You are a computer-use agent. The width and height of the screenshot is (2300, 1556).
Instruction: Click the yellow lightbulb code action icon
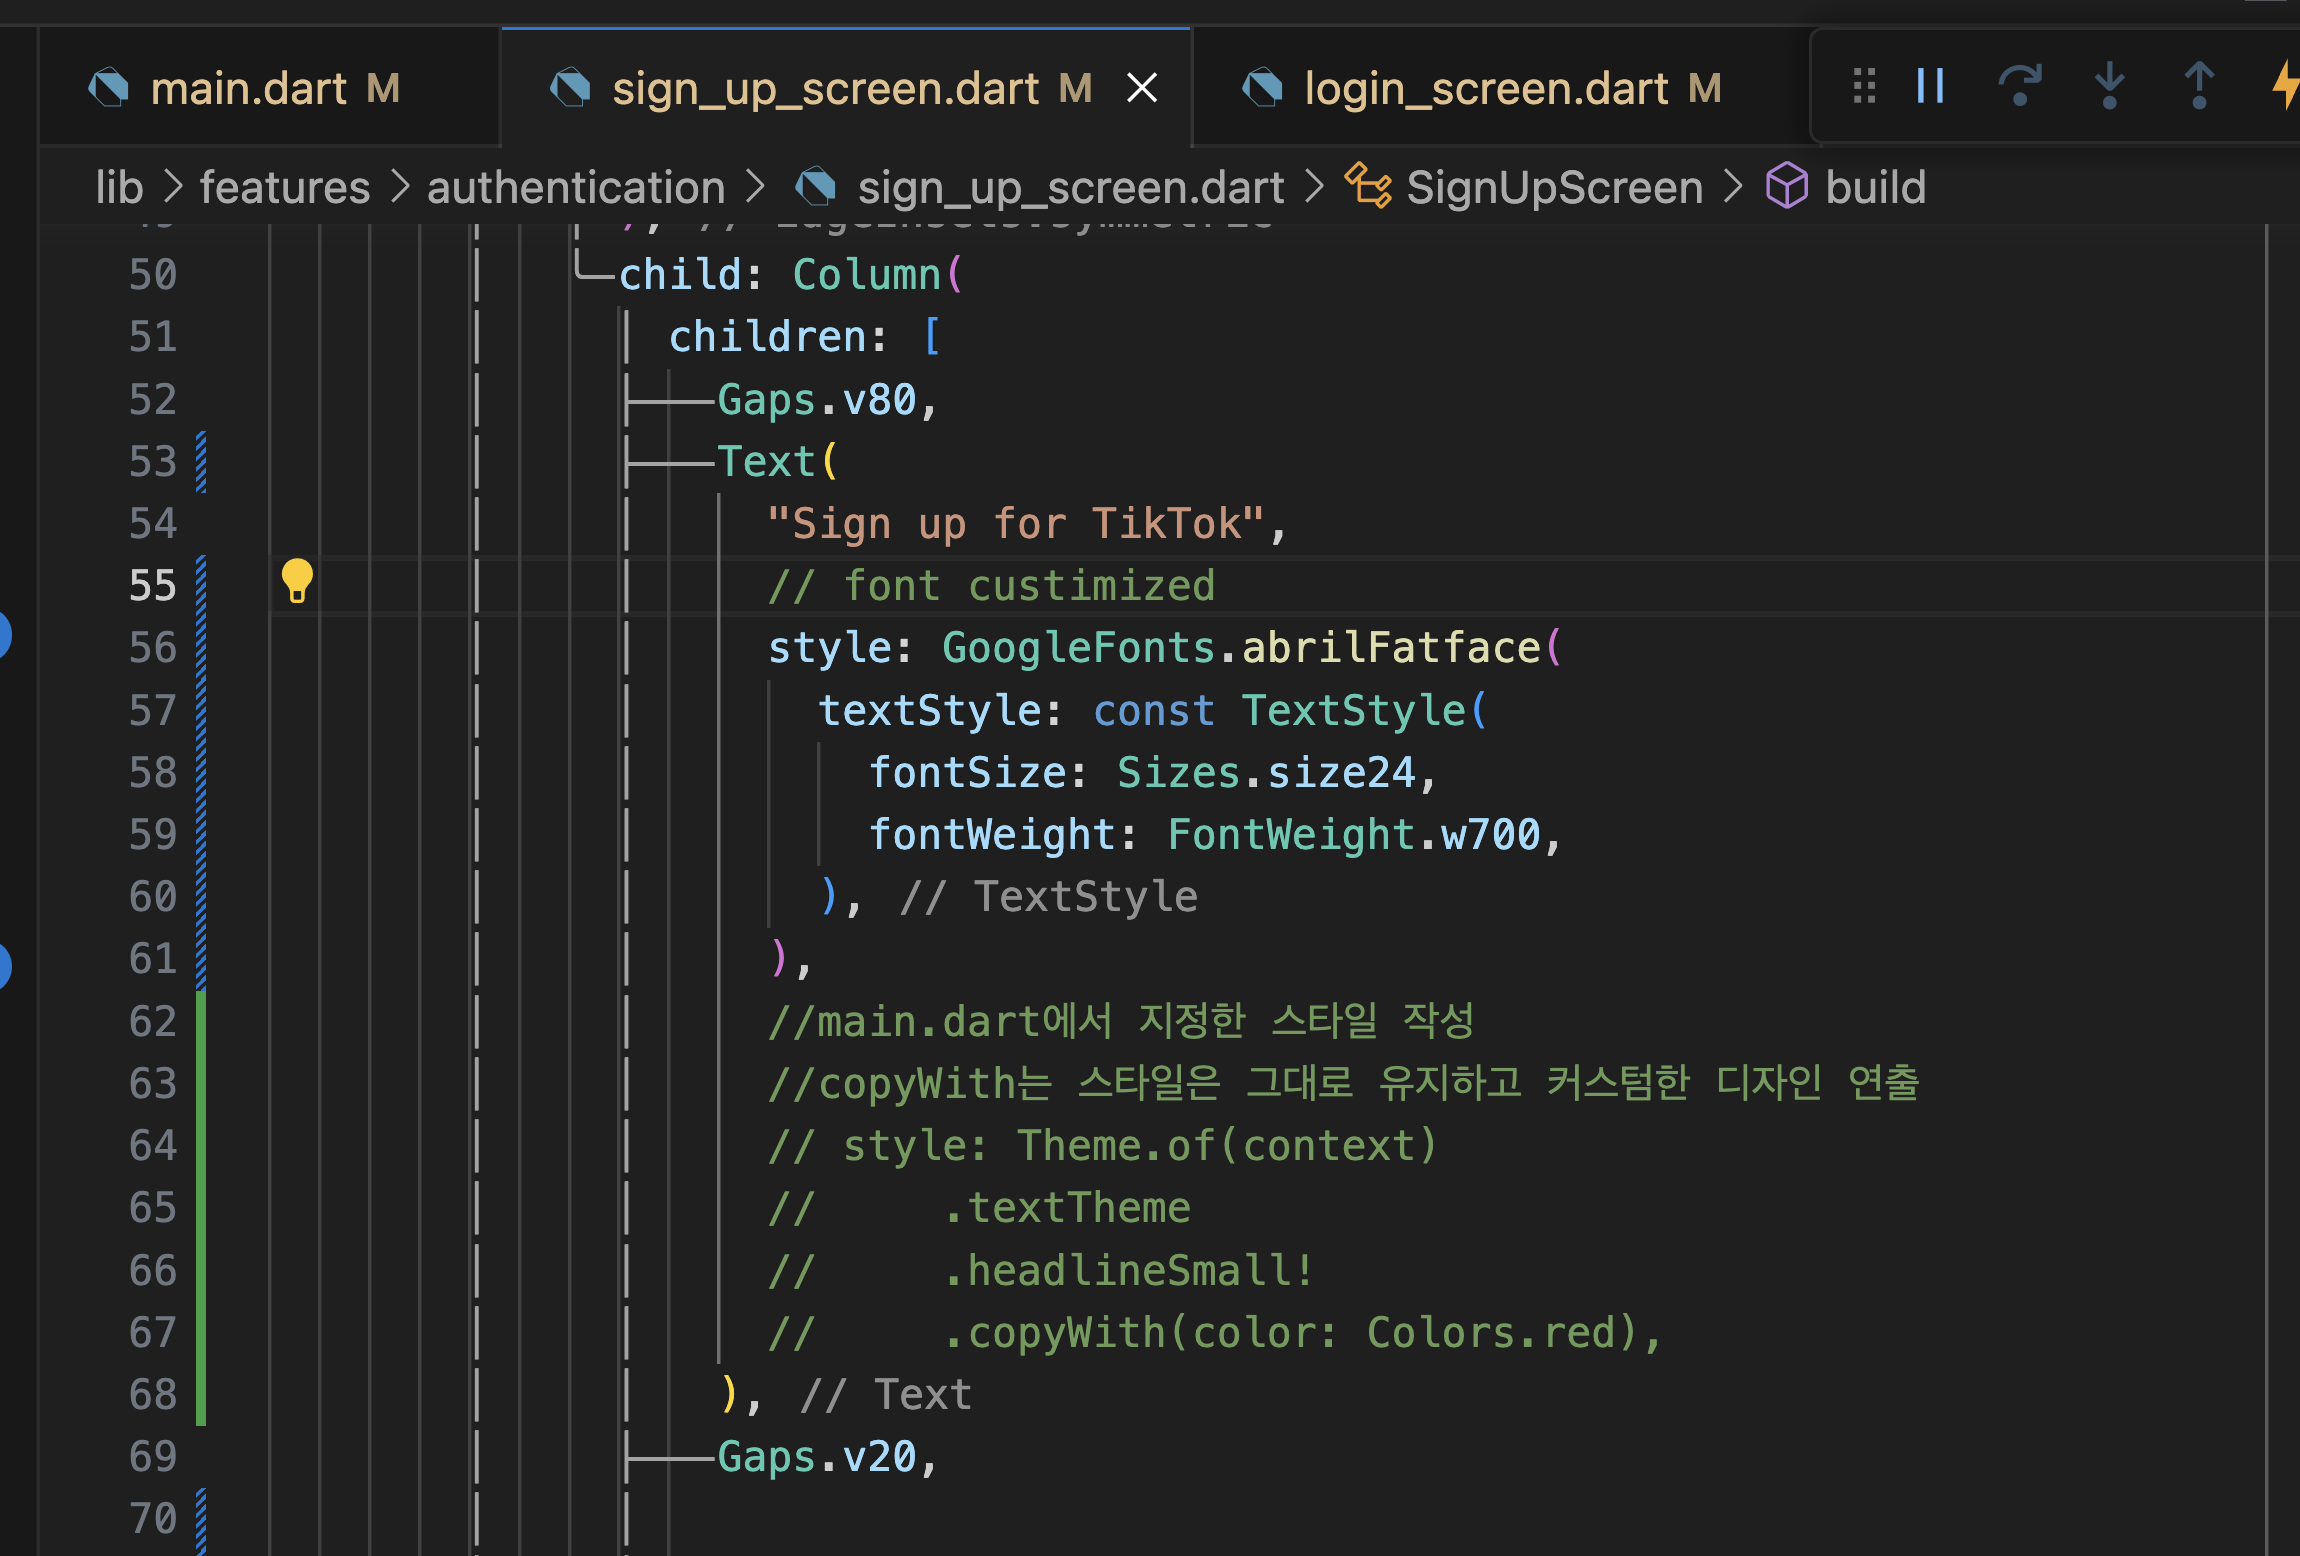[296, 581]
